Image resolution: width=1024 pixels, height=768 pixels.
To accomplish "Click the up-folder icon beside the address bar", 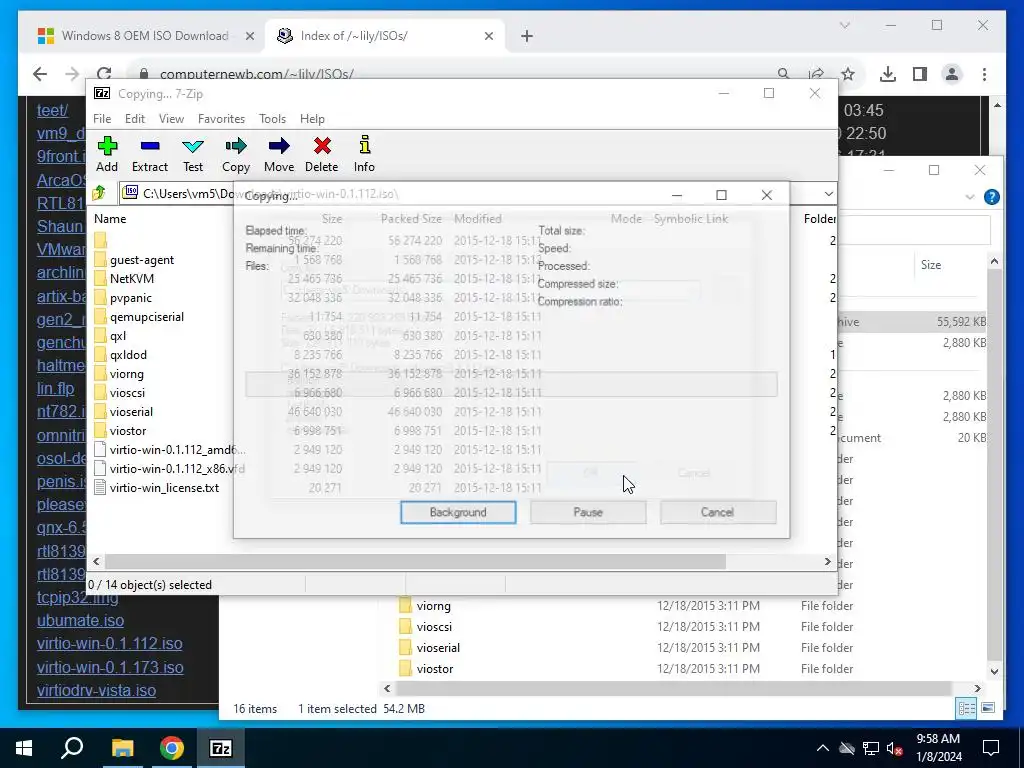I will tap(100, 193).
